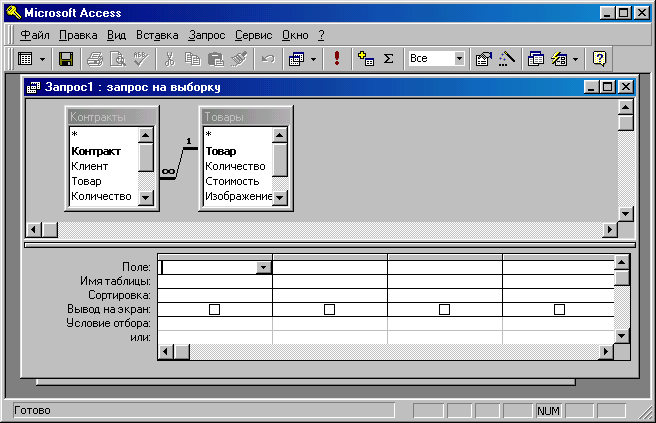Viewport: 656px width, 423px height.
Task: Click the first column's Сортировка cell
Action: [x=215, y=295]
